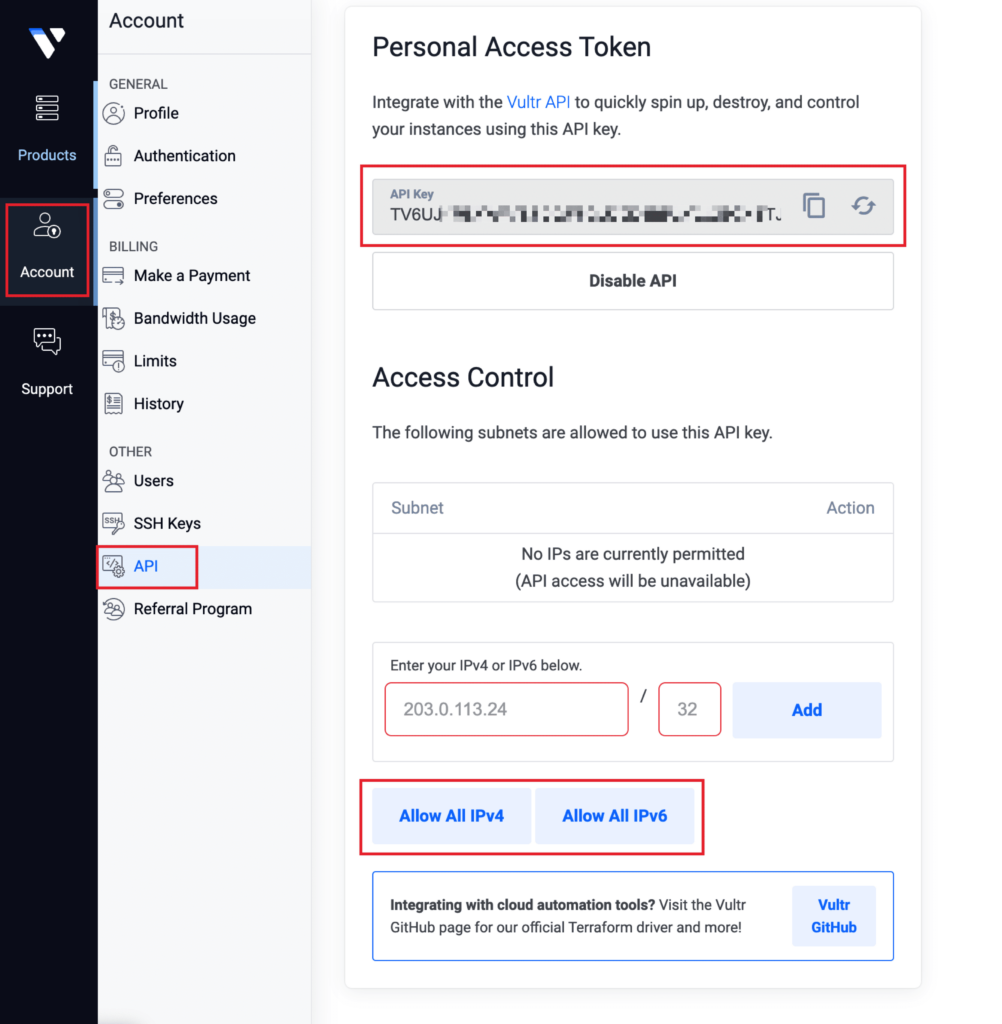This screenshot has width=1002, height=1024.
Task: View Bandwidth Usage details
Action: pos(194,318)
